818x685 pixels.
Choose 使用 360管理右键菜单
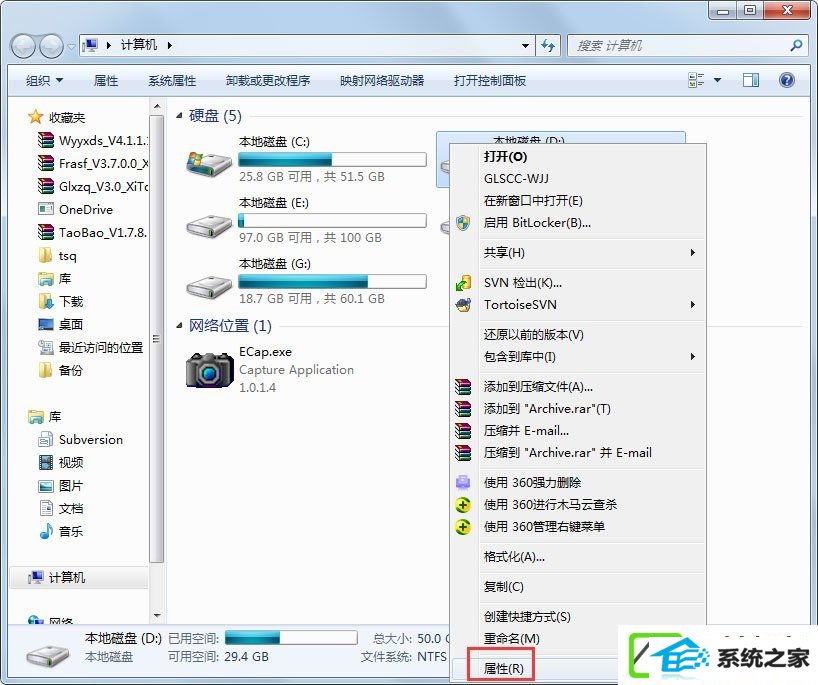(x=578, y=526)
